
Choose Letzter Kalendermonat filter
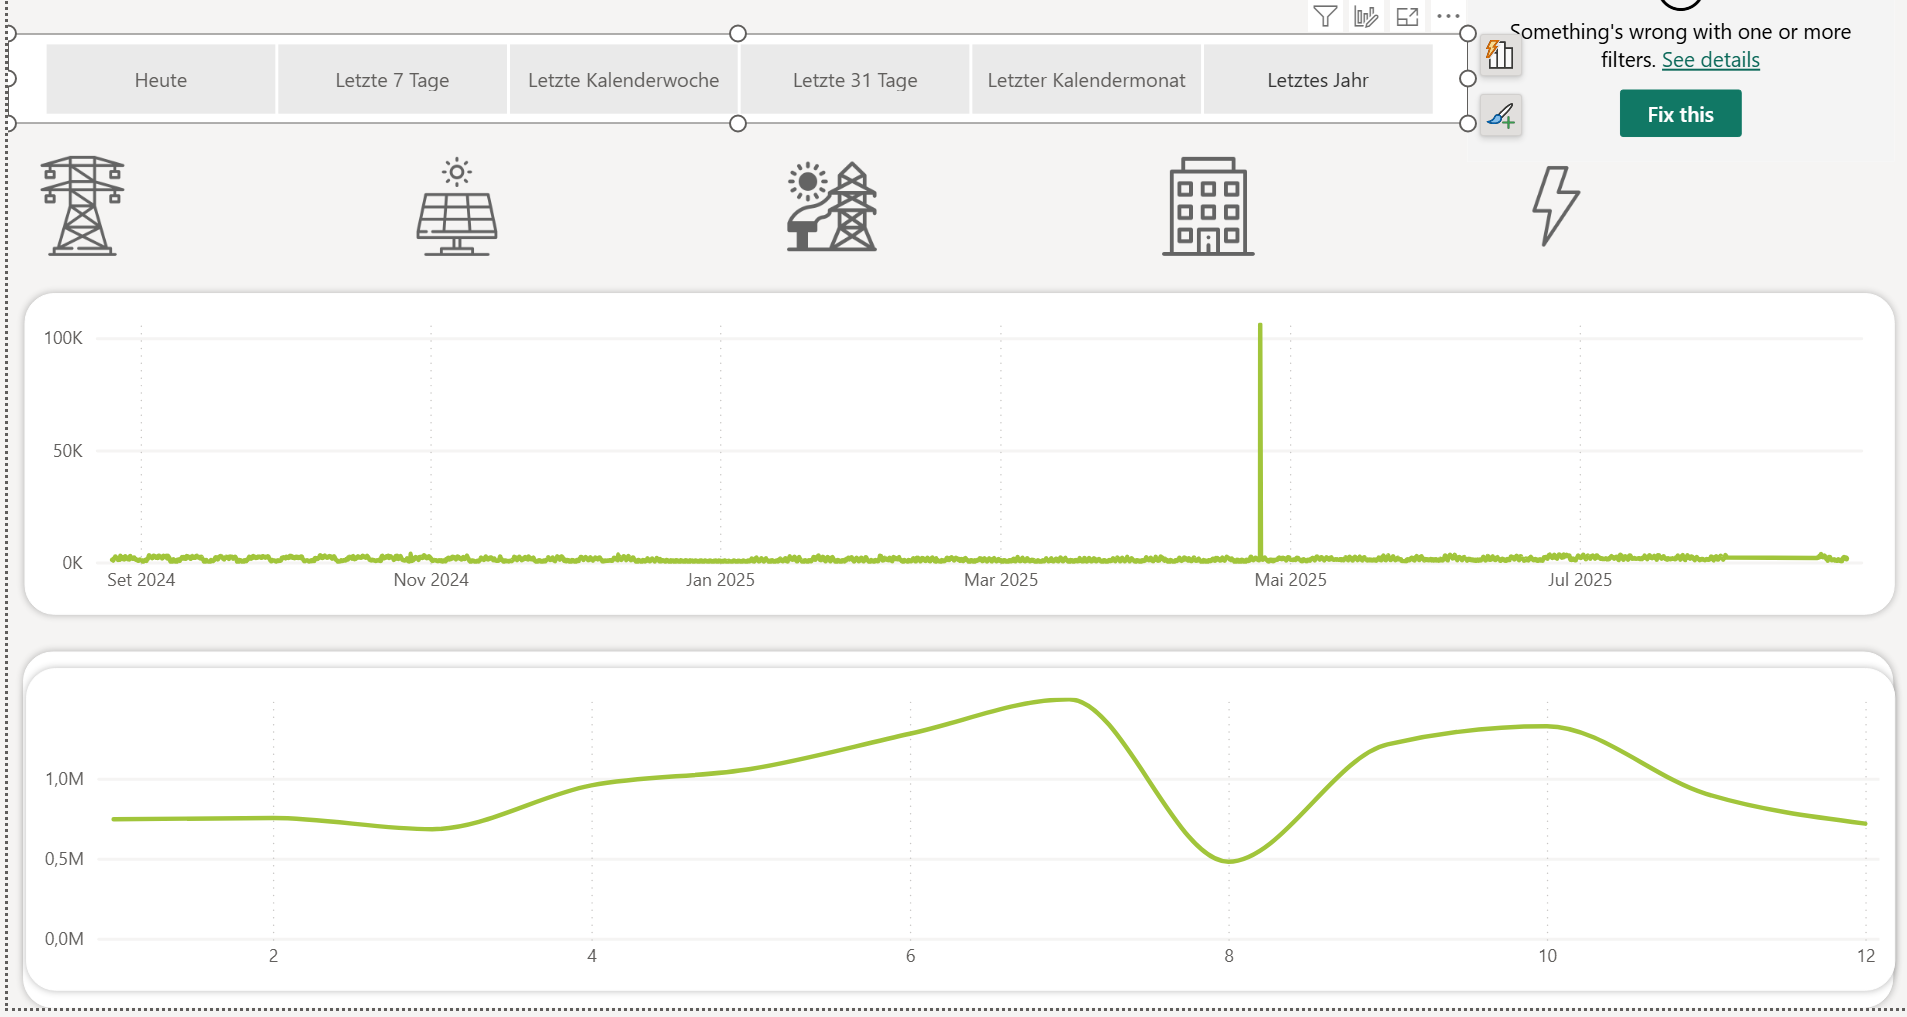tap(1086, 80)
